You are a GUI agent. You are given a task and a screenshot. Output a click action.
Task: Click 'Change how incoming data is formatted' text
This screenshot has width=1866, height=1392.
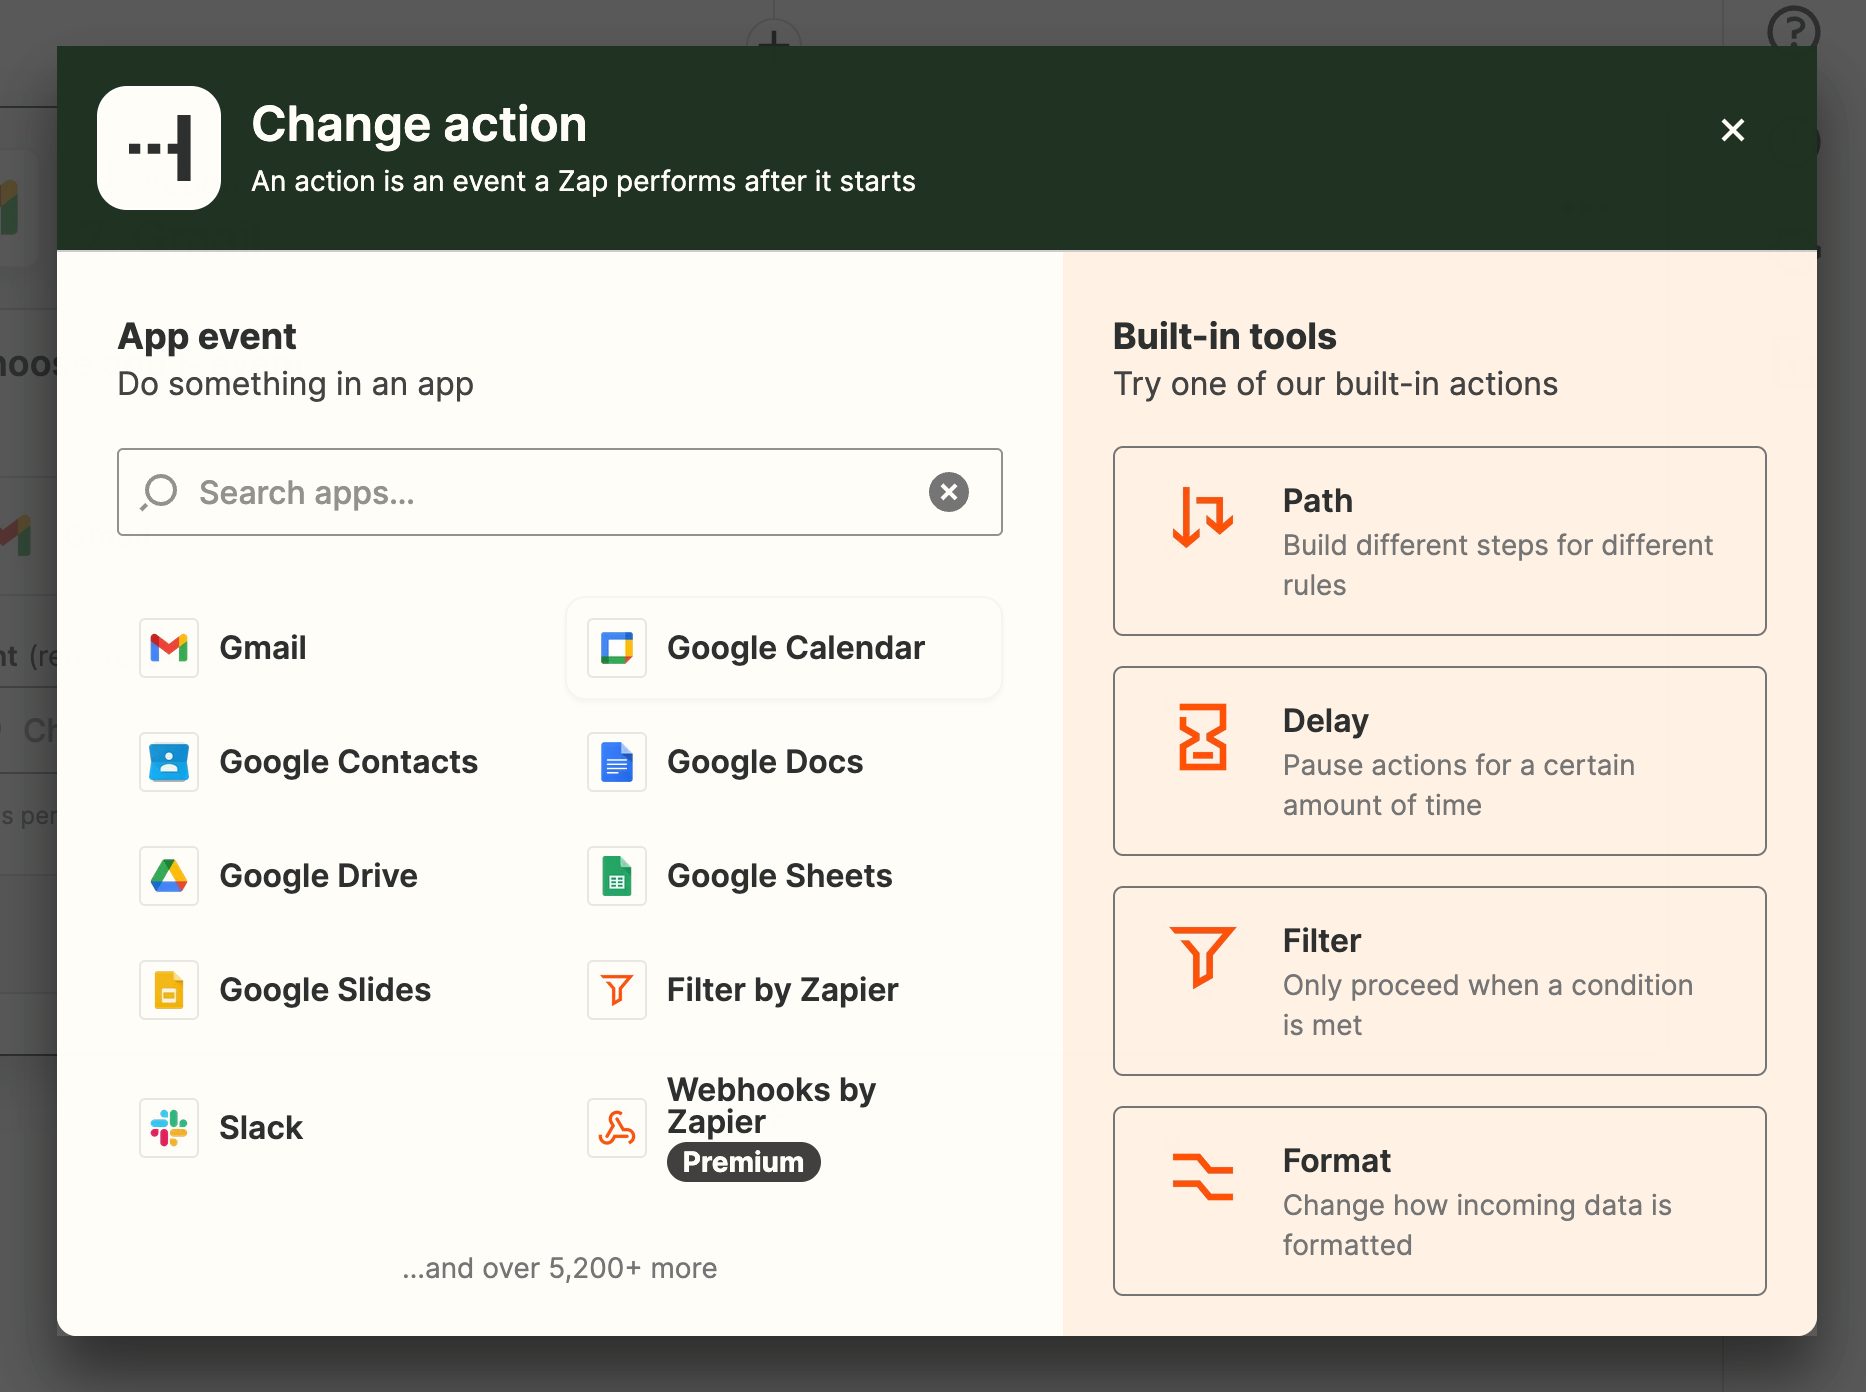[1477, 1225]
